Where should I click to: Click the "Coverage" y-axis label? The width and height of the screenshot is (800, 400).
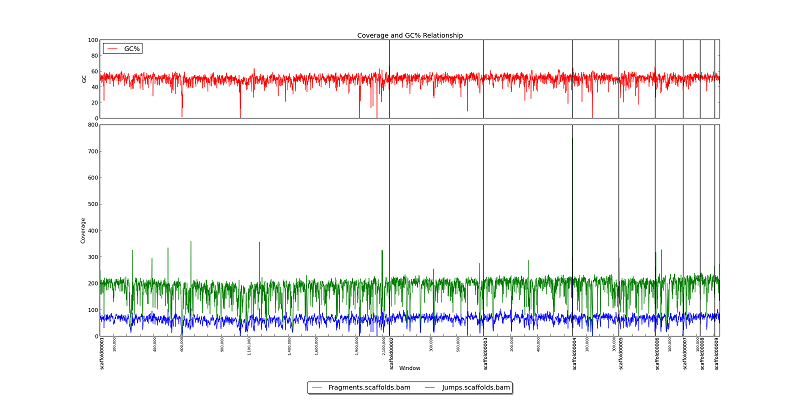click(x=83, y=230)
